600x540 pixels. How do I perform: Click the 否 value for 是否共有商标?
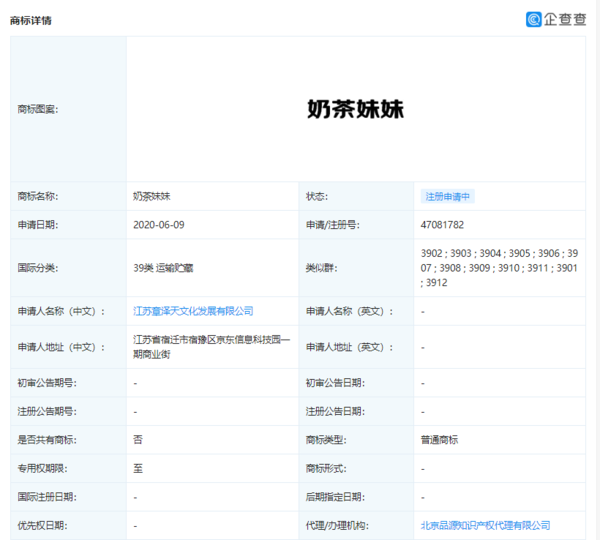pyautogui.click(x=137, y=440)
